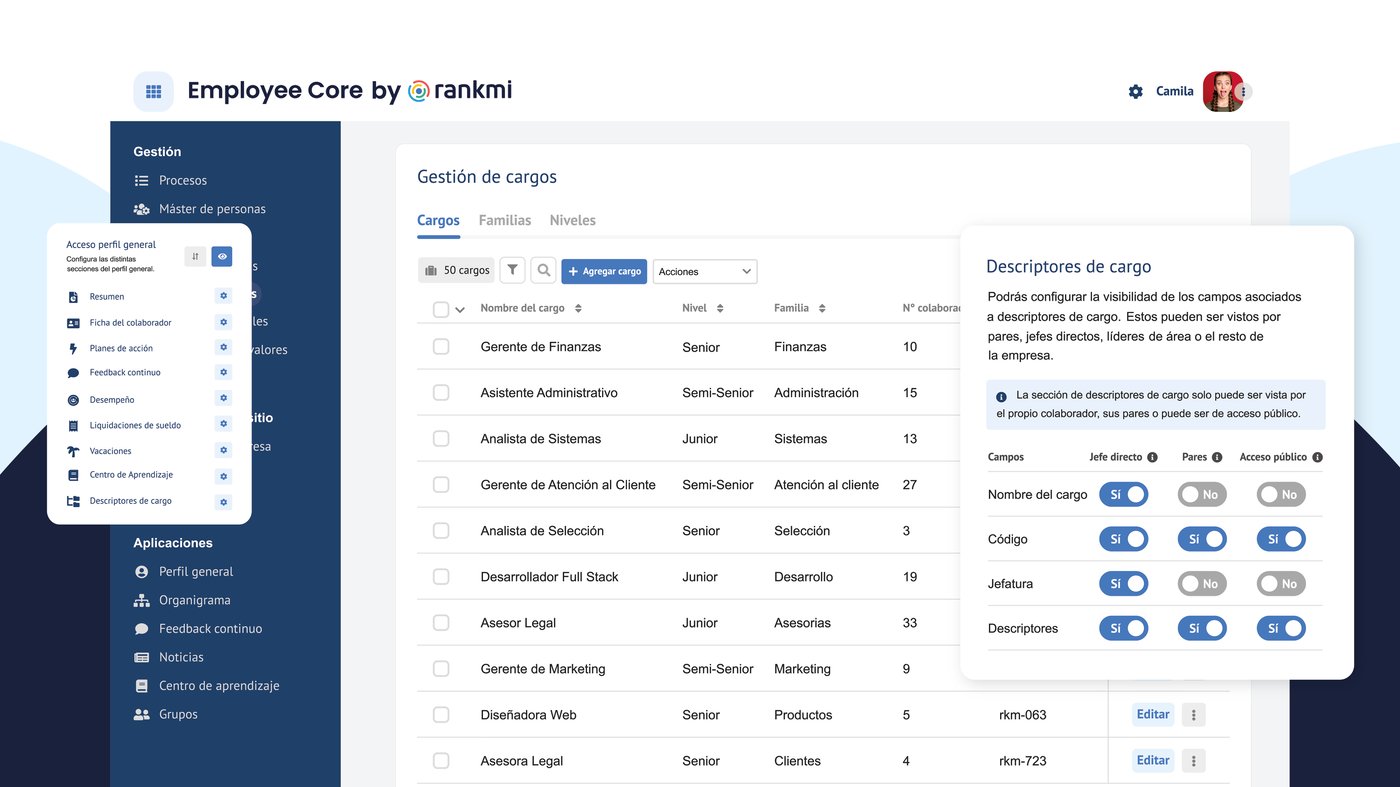
Task: Check the checkbox on the Gerente de Finanzas row
Action: tap(441, 346)
